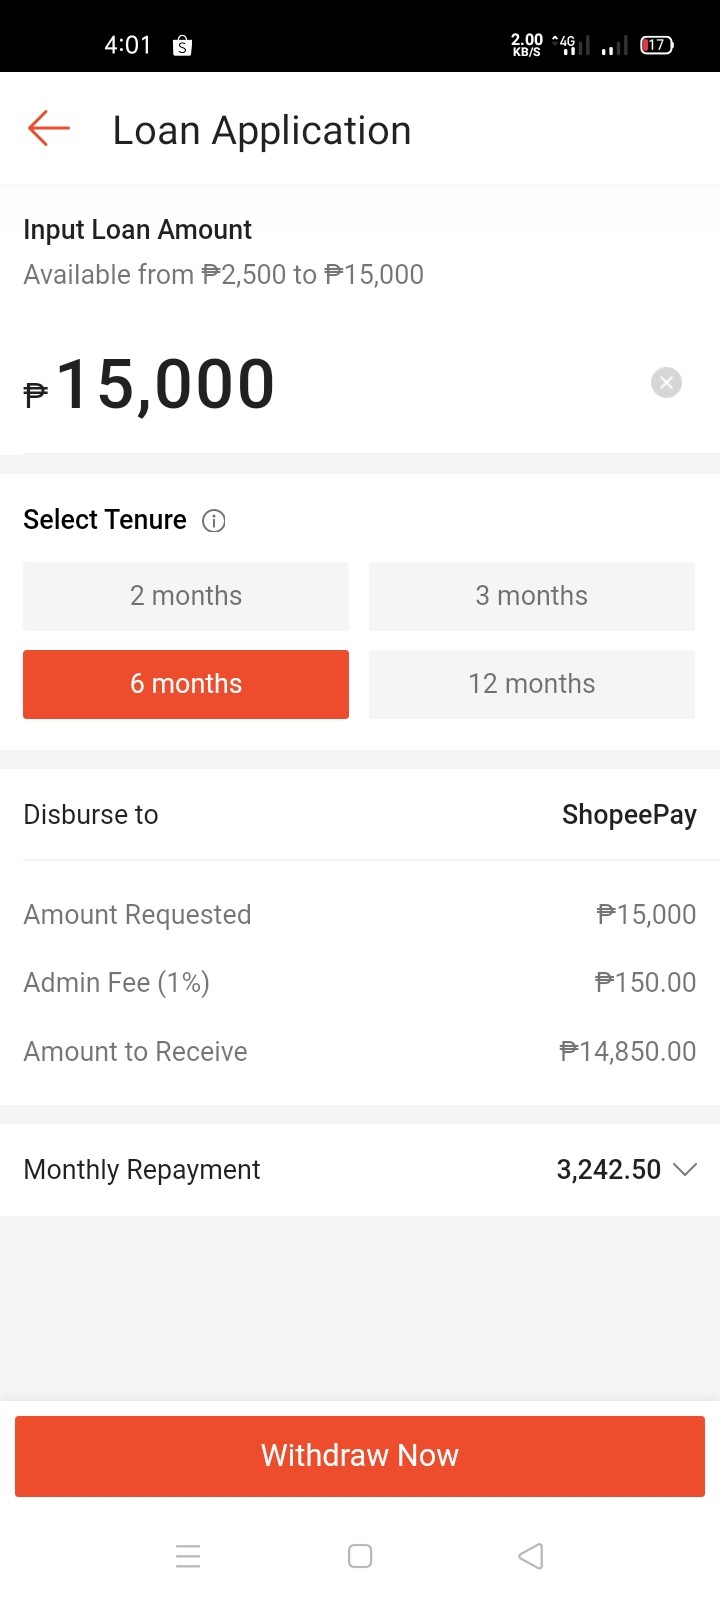Tap the Monthly Repayment label row
Viewport: 720px width, 1600px height.
[360, 1169]
